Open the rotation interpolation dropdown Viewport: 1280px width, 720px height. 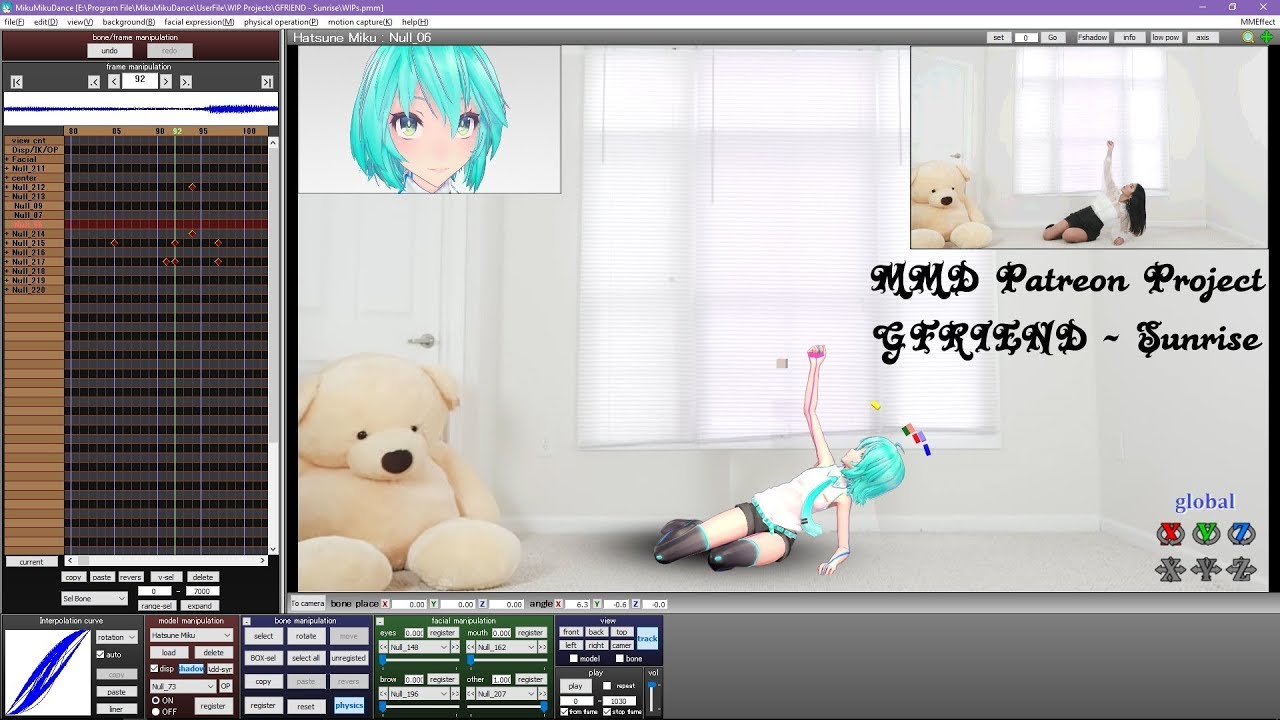117,637
